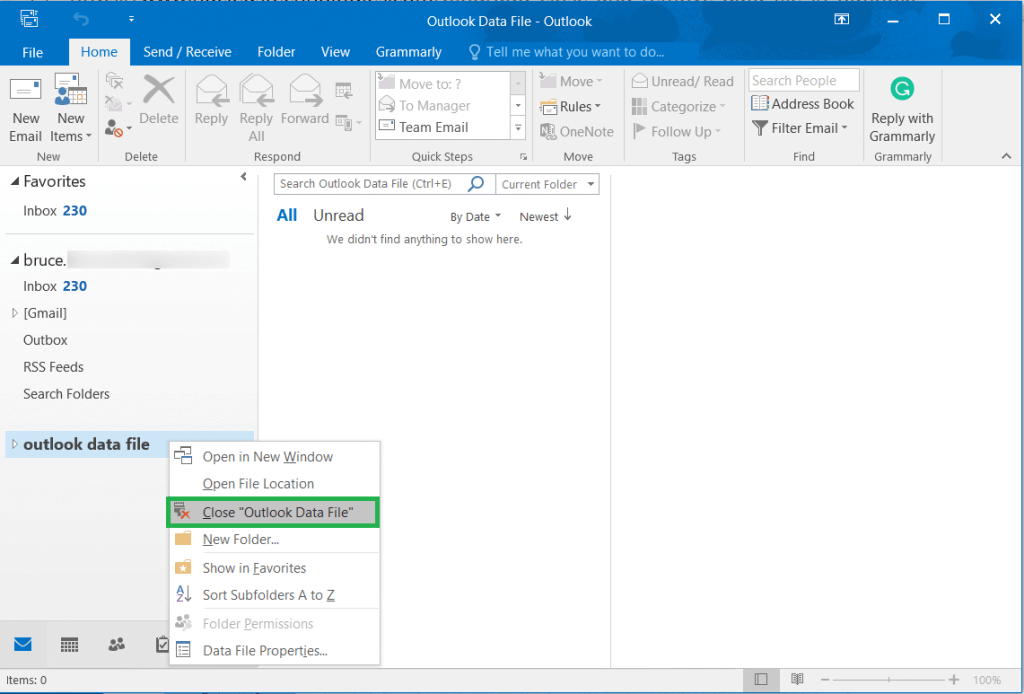Select the Search Folders item
This screenshot has width=1024, height=694.
pyautogui.click(x=66, y=394)
